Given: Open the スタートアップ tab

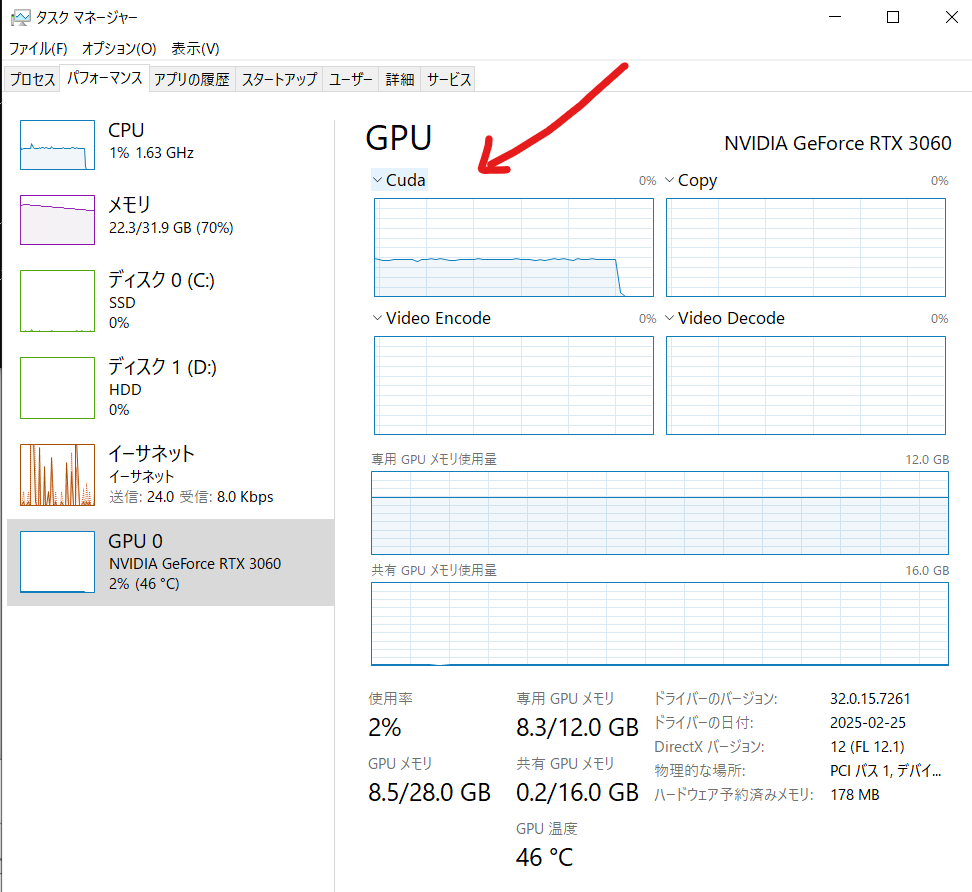Looking at the screenshot, I should tap(279, 79).
